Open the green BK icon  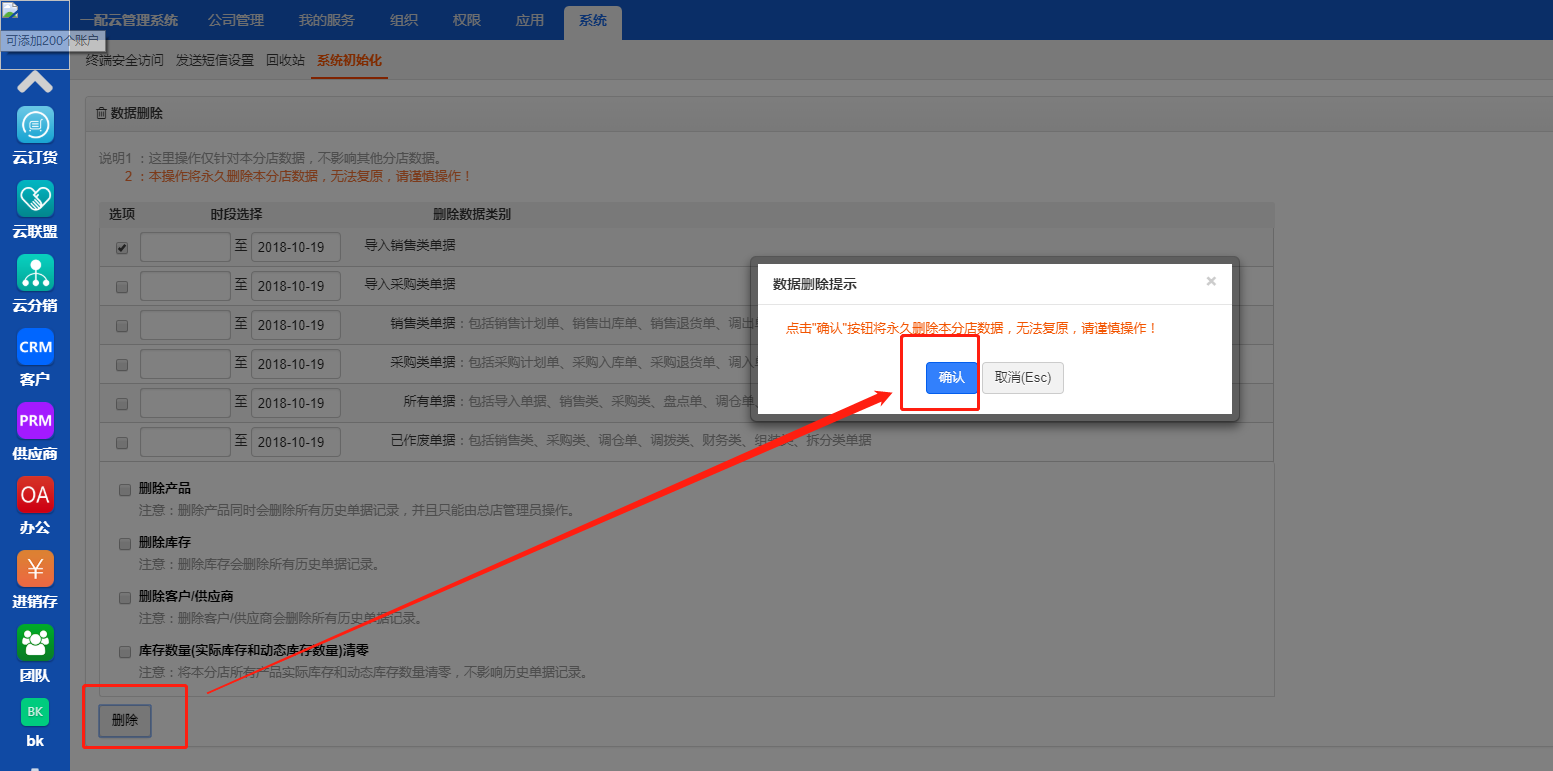(x=35, y=712)
